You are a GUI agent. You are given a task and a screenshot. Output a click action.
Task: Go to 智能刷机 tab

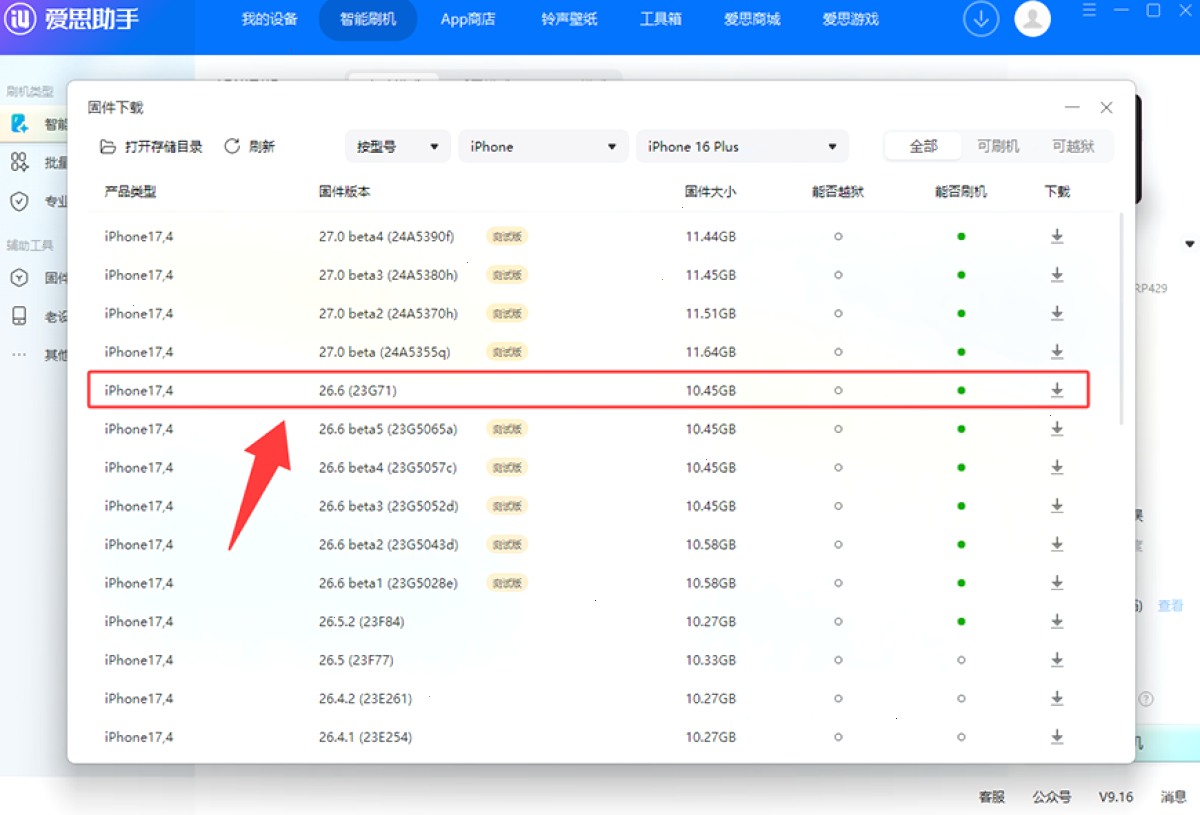coord(368,19)
